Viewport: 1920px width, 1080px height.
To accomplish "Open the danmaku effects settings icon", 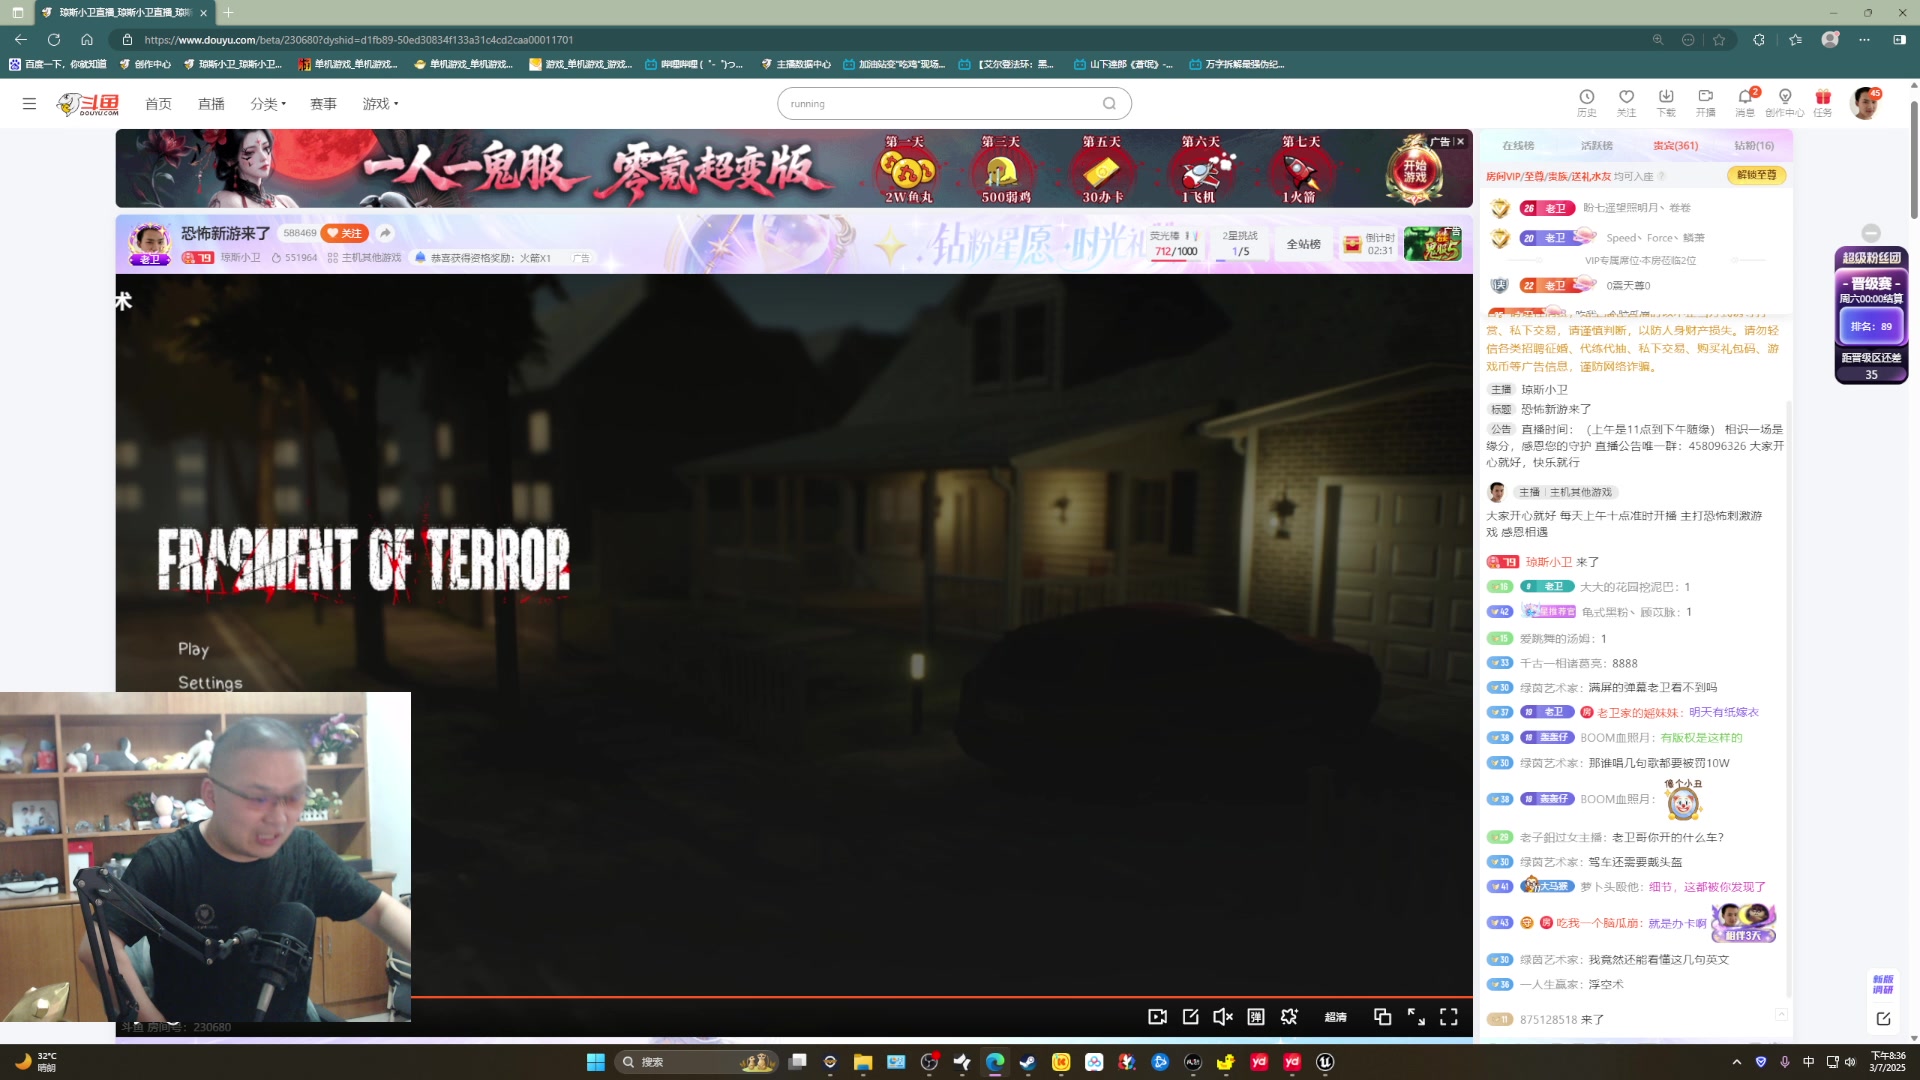I will [1289, 1017].
